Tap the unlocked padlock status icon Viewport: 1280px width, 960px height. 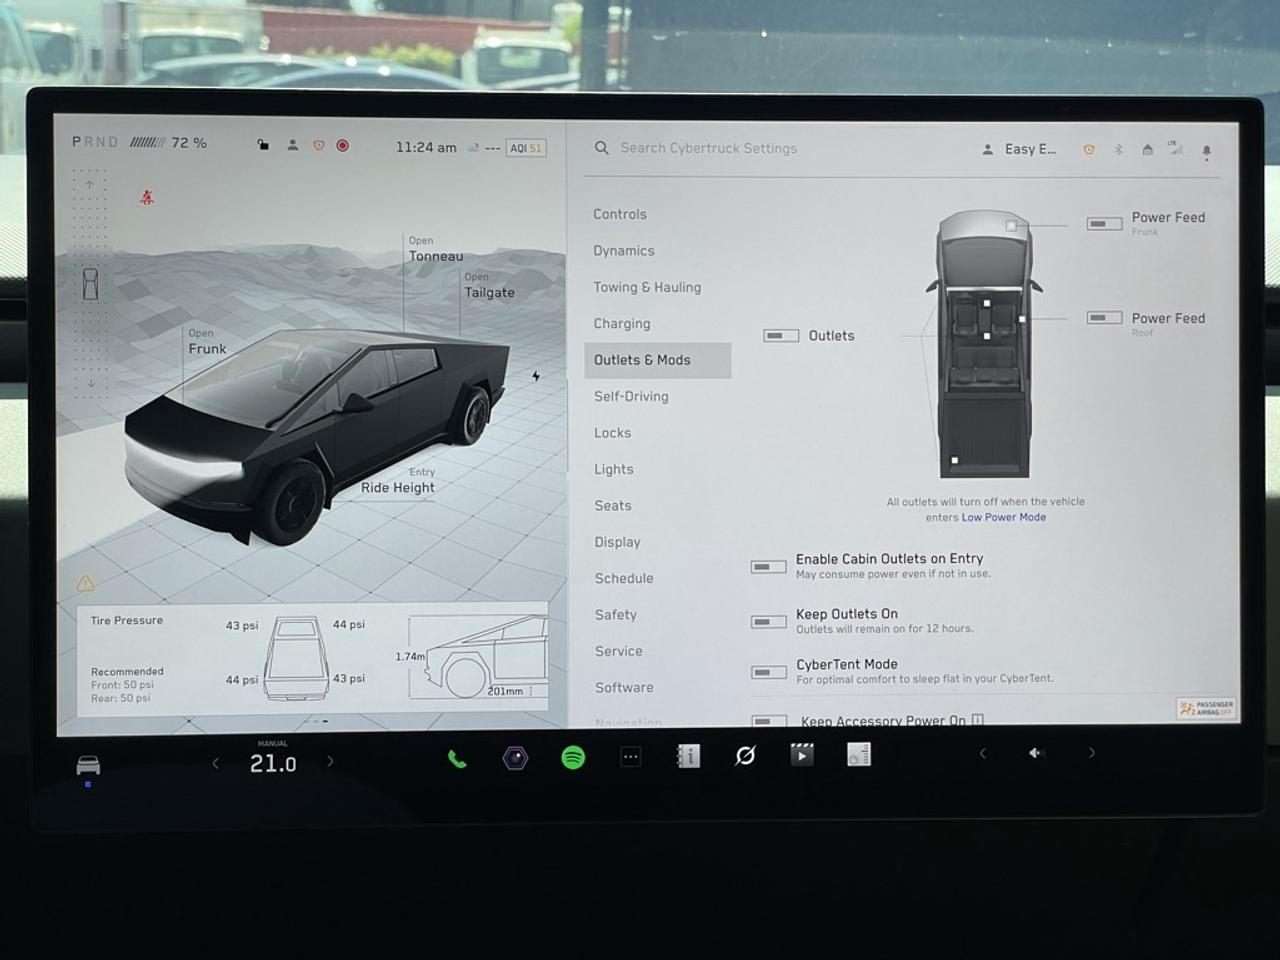263,145
